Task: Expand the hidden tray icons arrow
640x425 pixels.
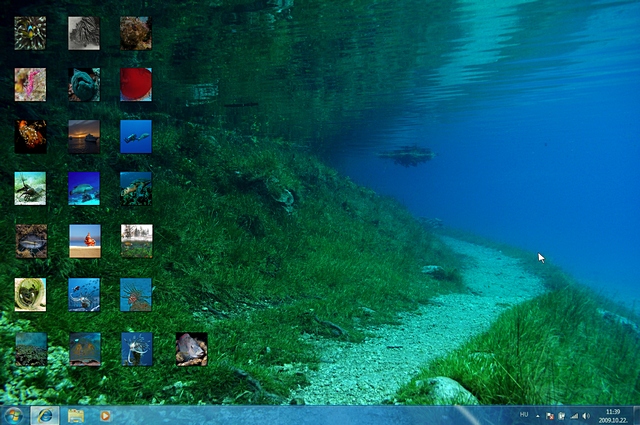Action: 539,415
